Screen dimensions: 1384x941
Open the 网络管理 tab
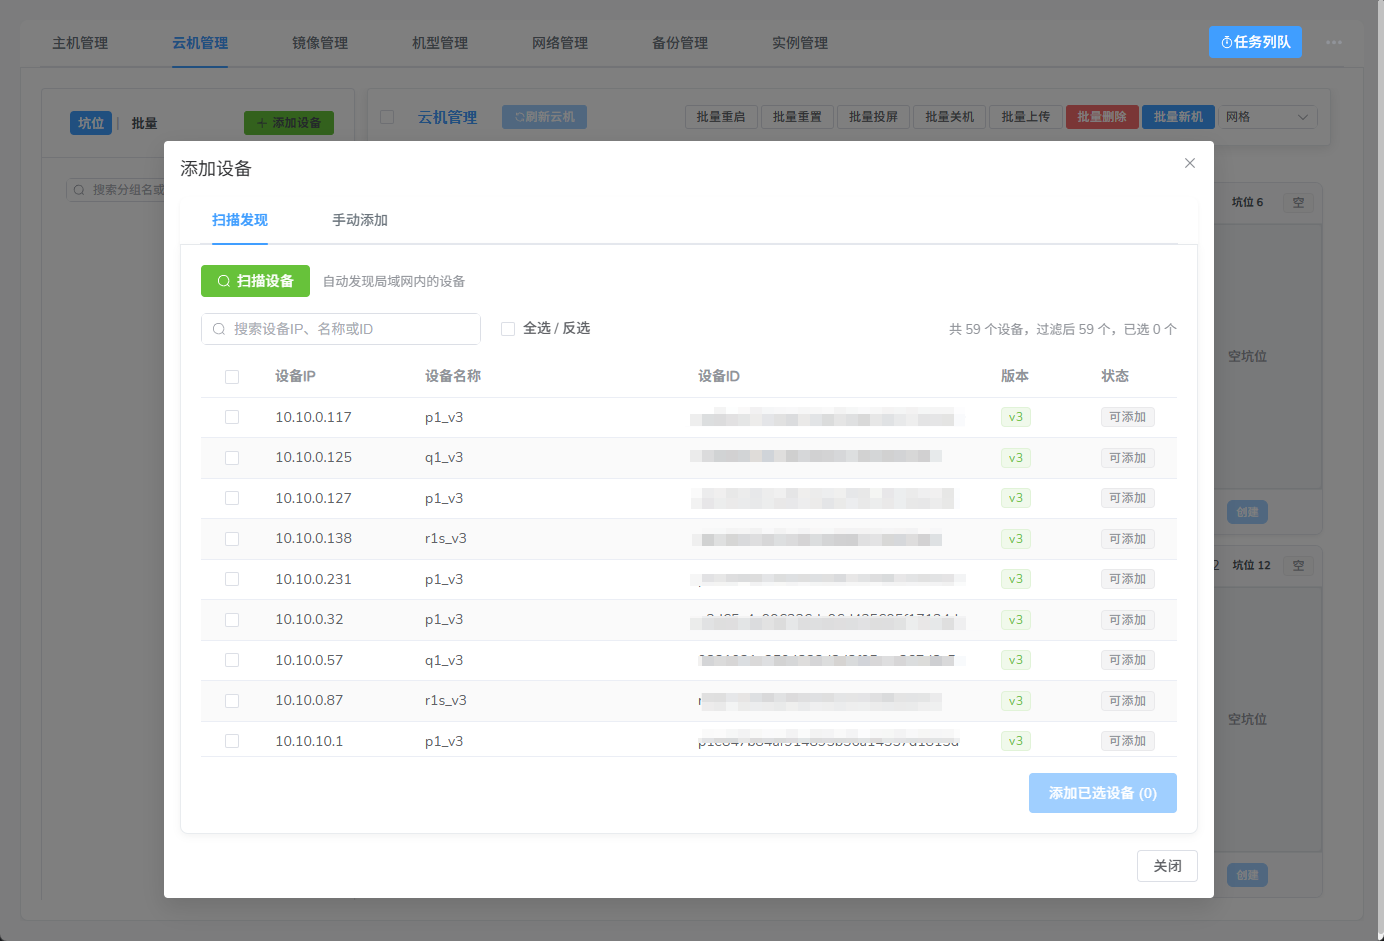pyautogui.click(x=559, y=43)
